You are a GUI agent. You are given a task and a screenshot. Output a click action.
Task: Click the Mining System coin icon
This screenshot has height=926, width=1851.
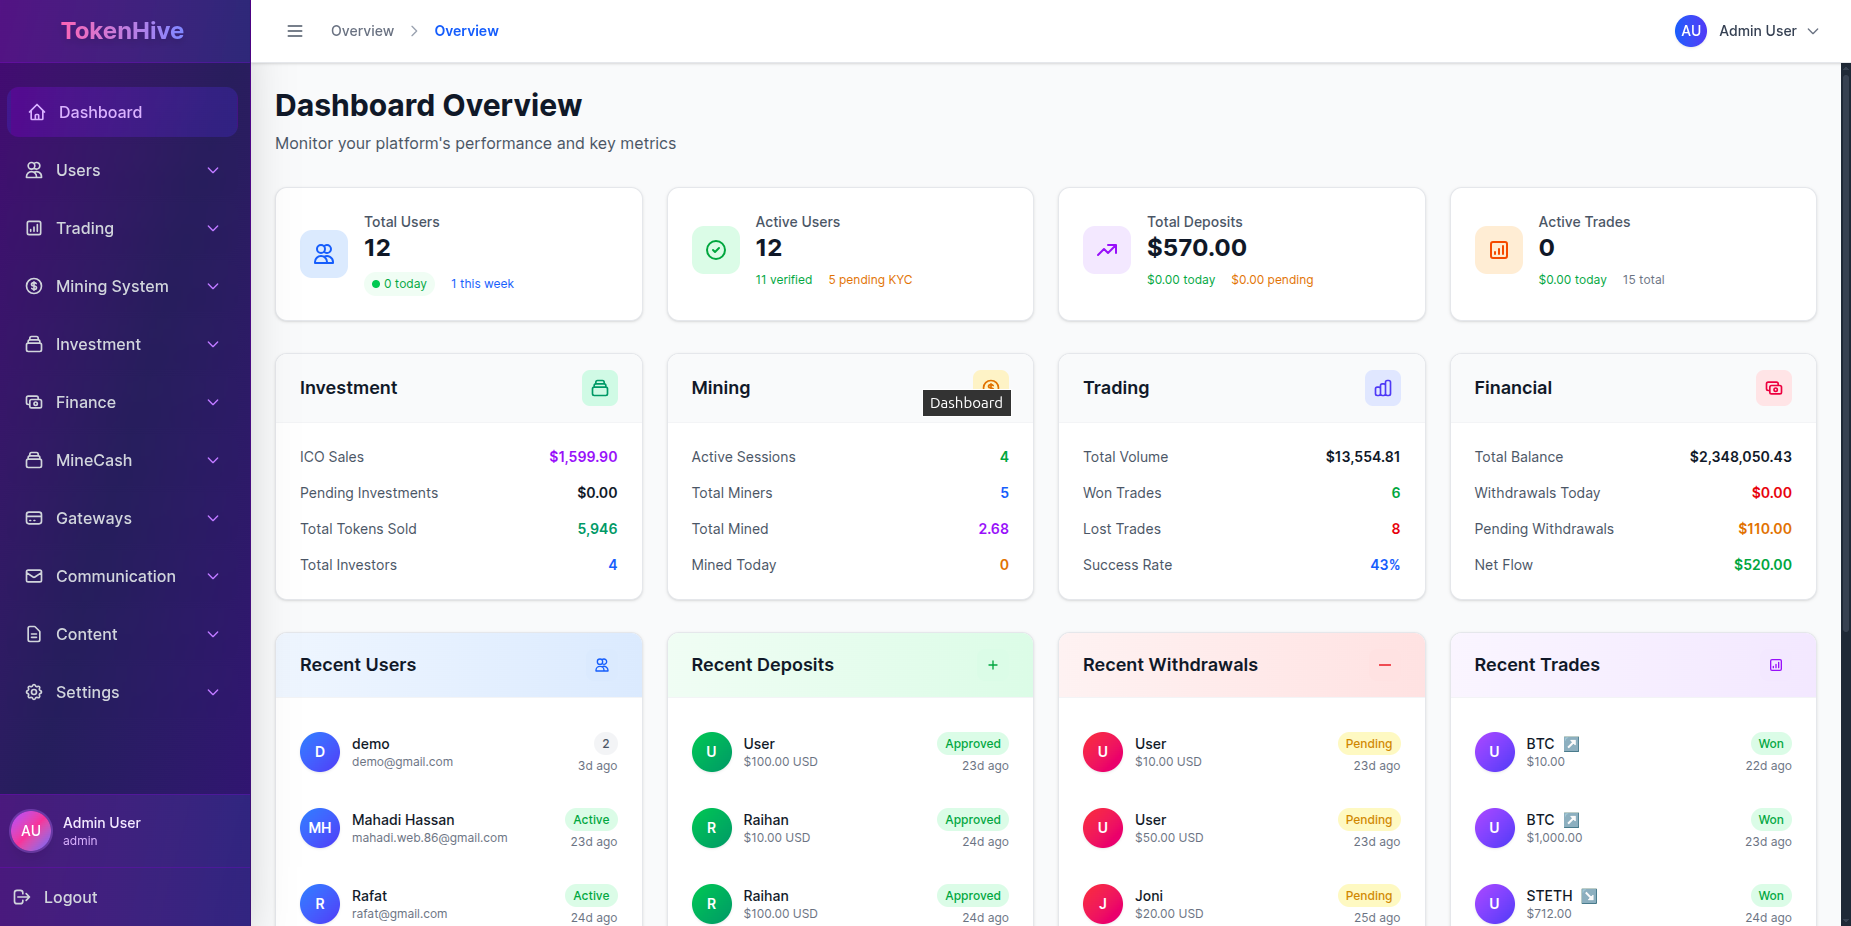point(34,286)
